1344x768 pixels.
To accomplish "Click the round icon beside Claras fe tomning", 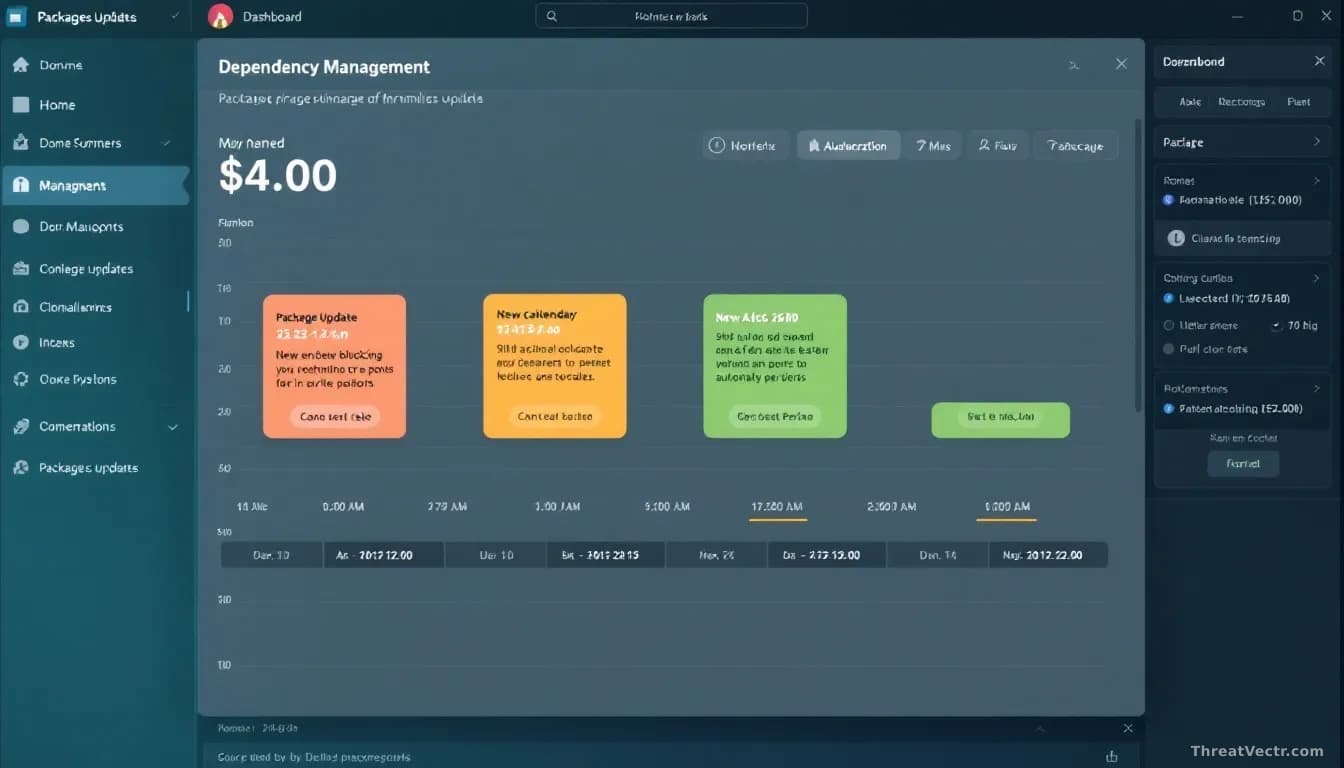I will click(1177, 238).
